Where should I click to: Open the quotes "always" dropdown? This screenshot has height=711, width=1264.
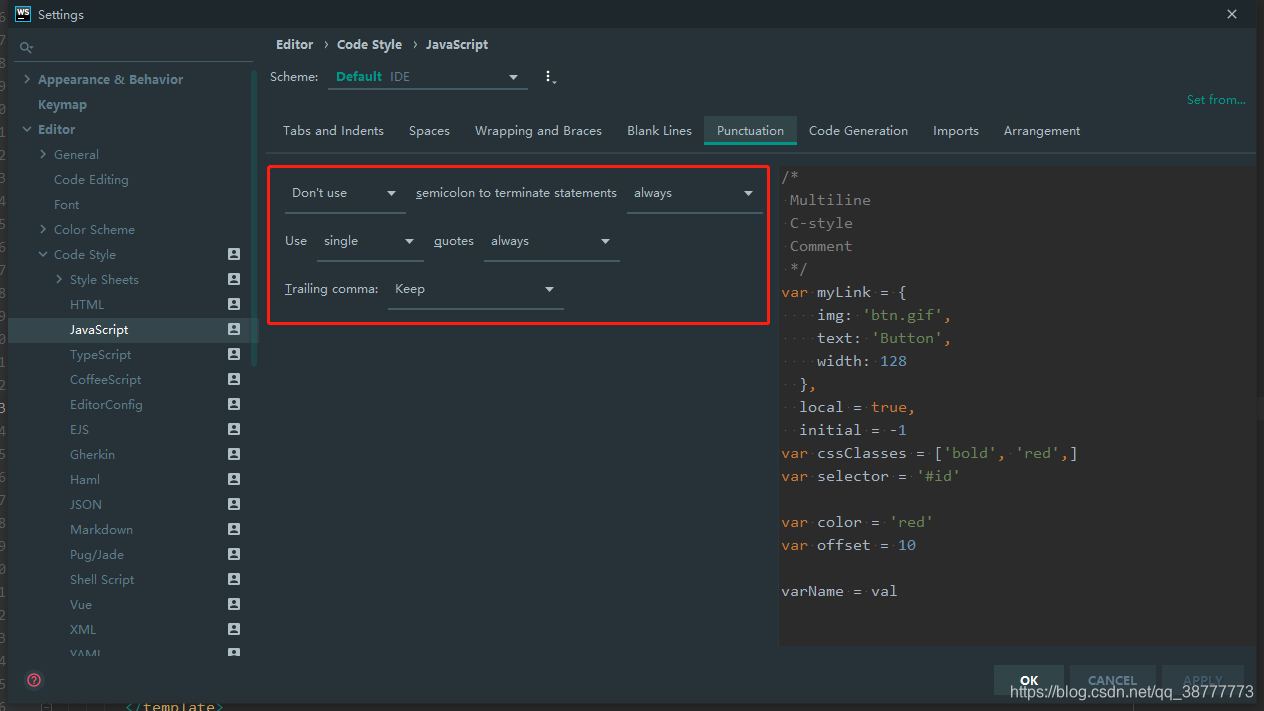click(x=551, y=241)
